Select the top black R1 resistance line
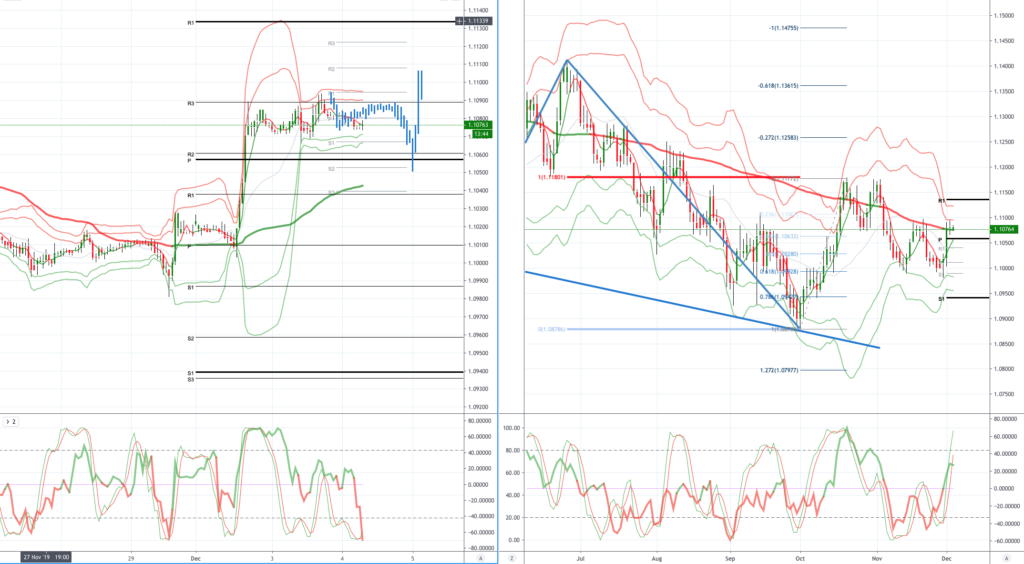1024x564 pixels. click(300, 21)
